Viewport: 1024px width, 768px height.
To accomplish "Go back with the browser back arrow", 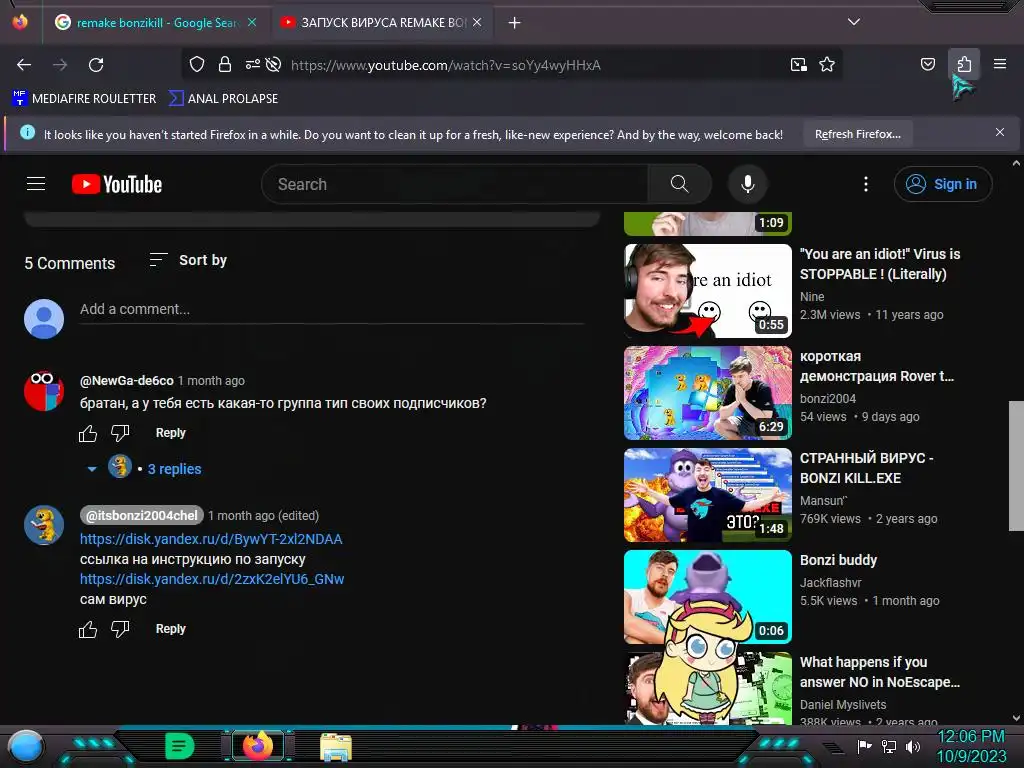I will (x=24, y=65).
